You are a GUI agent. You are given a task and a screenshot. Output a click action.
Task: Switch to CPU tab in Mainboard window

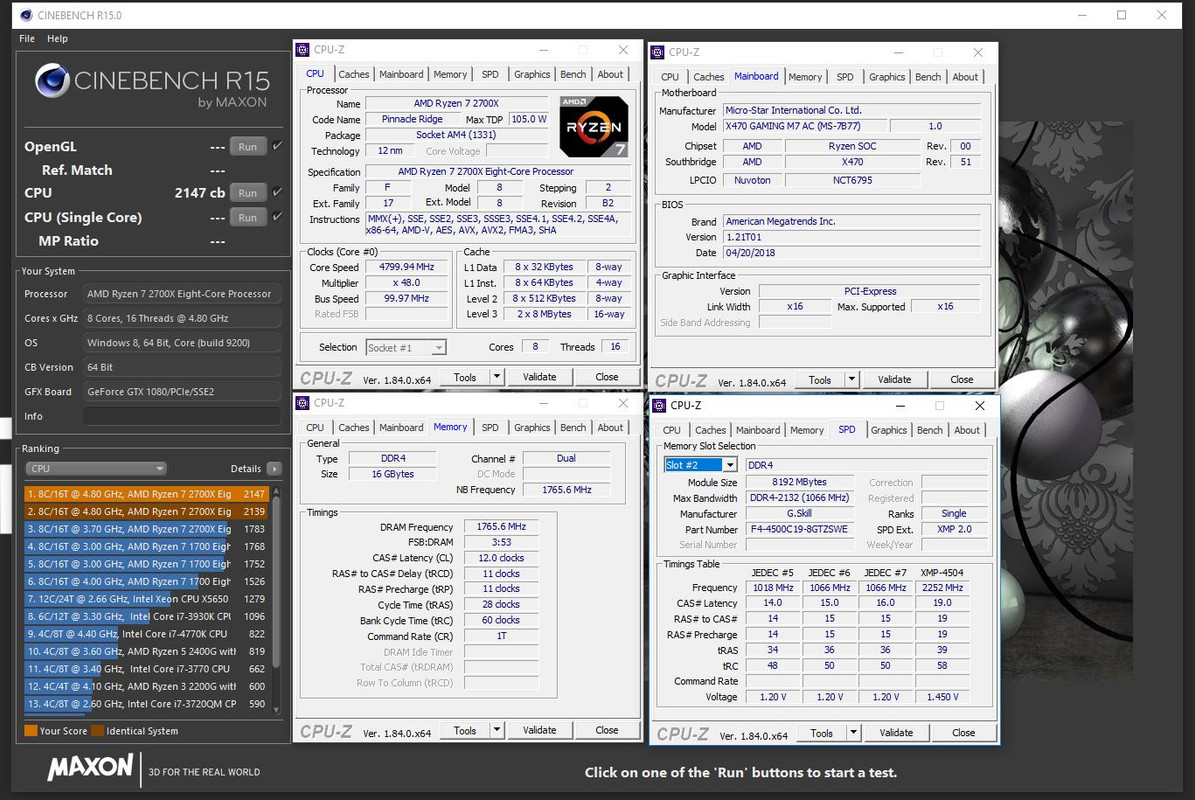coord(670,77)
